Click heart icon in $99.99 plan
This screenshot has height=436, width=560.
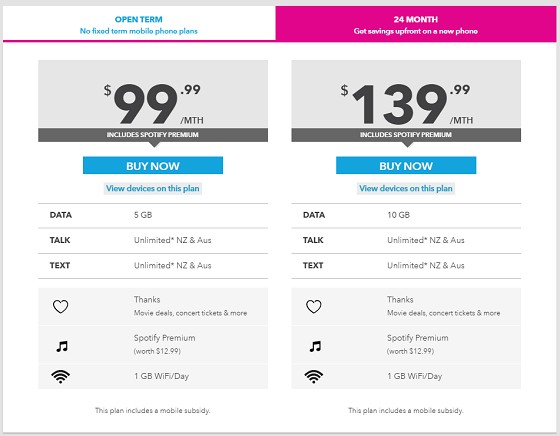point(60,306)
